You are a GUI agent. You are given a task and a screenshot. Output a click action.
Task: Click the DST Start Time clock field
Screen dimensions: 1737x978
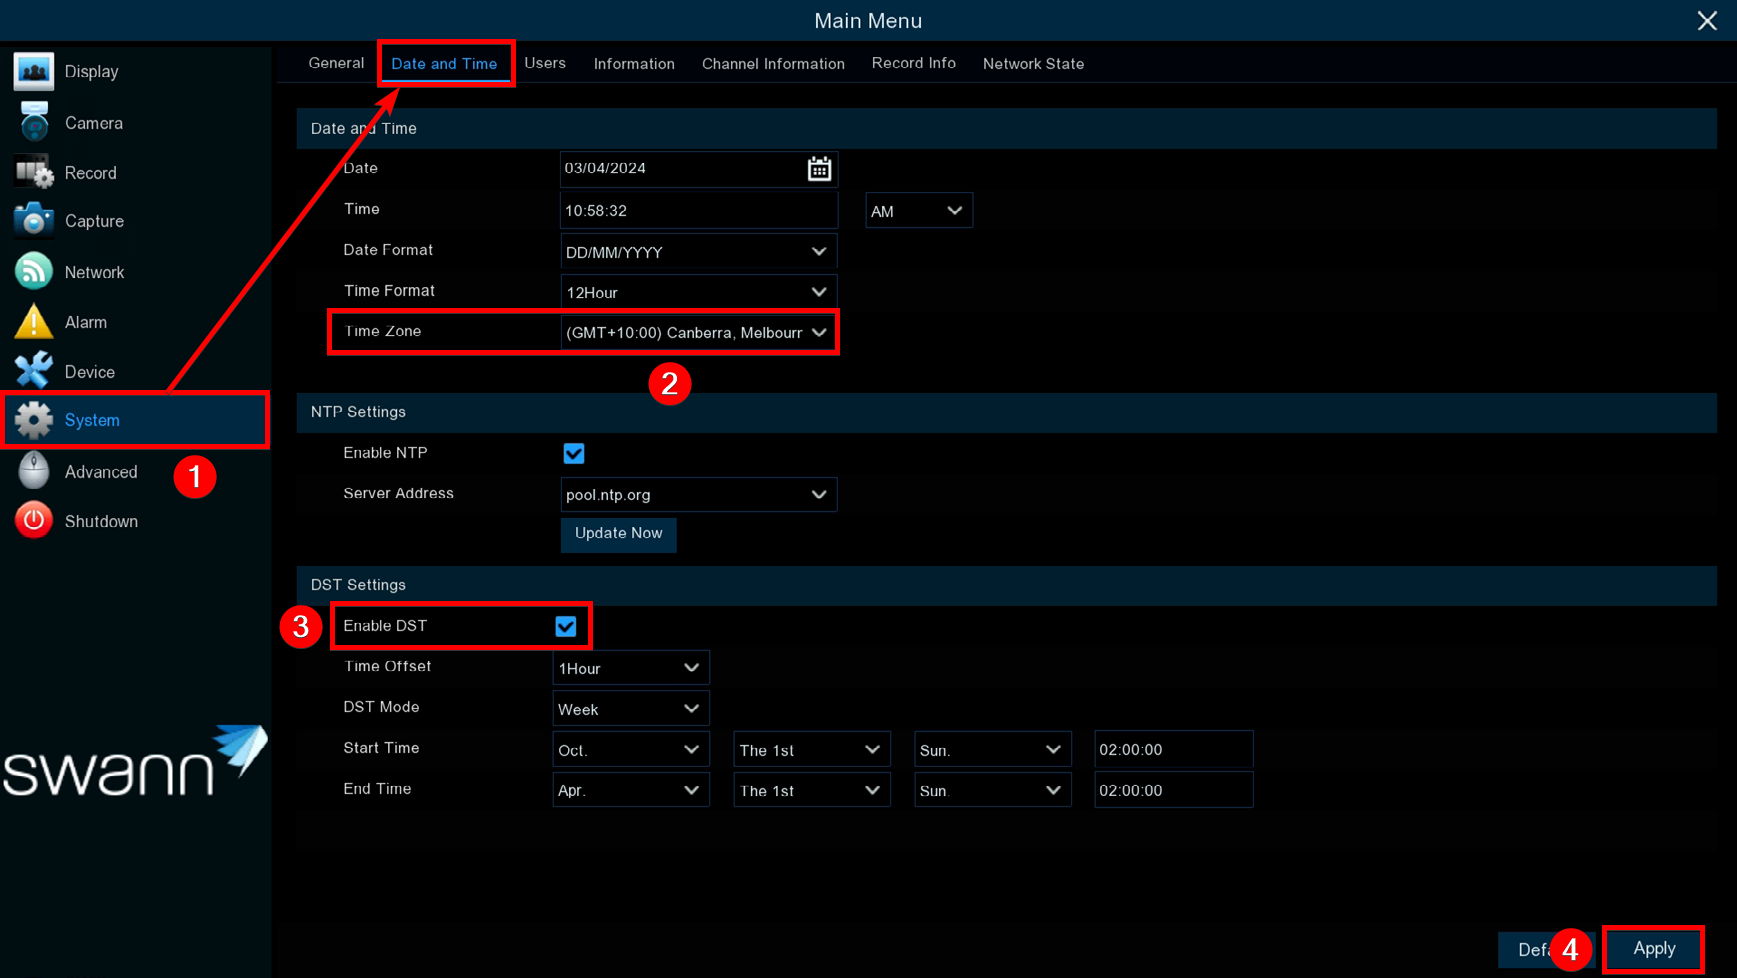click(1172, 750)
